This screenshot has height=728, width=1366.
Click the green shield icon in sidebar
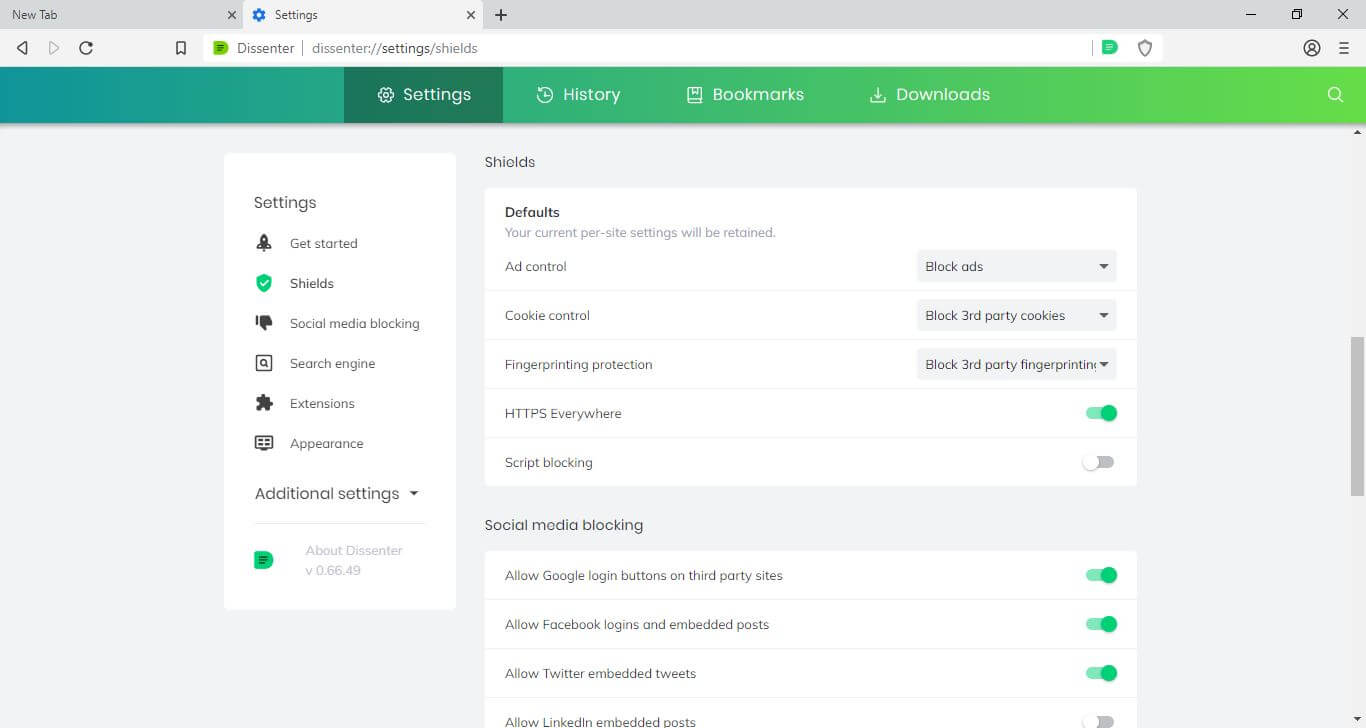click(x=264, y=283)
